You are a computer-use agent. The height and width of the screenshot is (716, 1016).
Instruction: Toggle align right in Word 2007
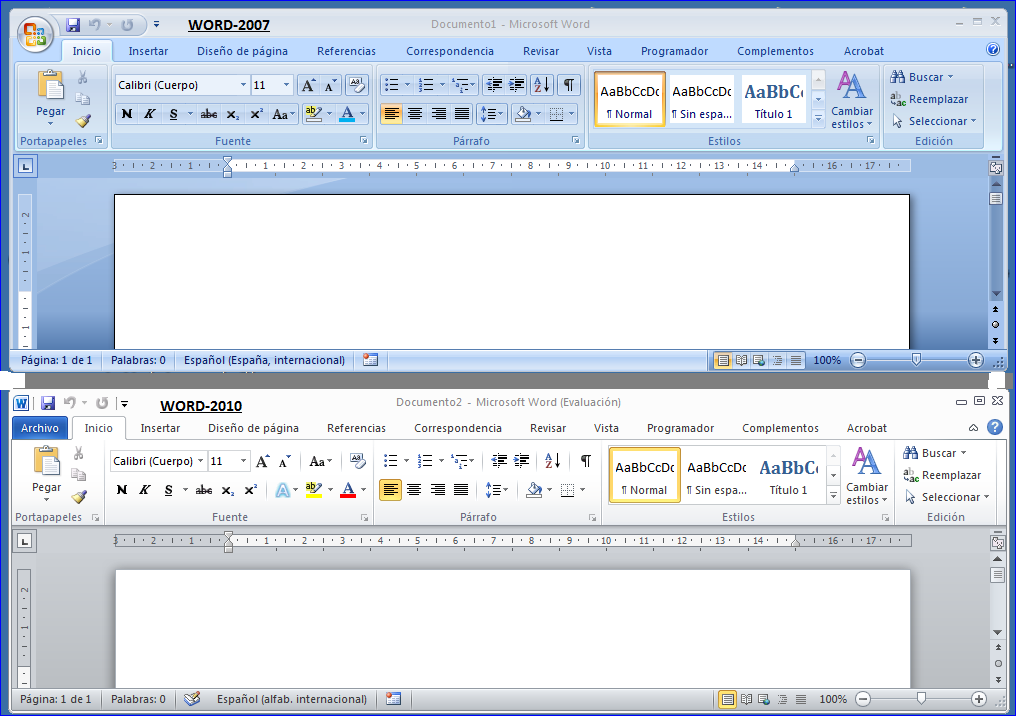click(439, 115)
